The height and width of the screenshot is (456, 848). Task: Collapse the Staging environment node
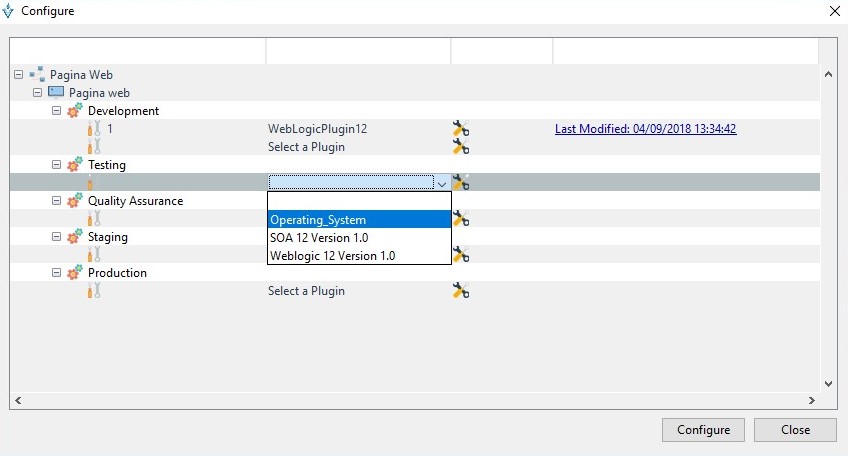tap(57, 237)
